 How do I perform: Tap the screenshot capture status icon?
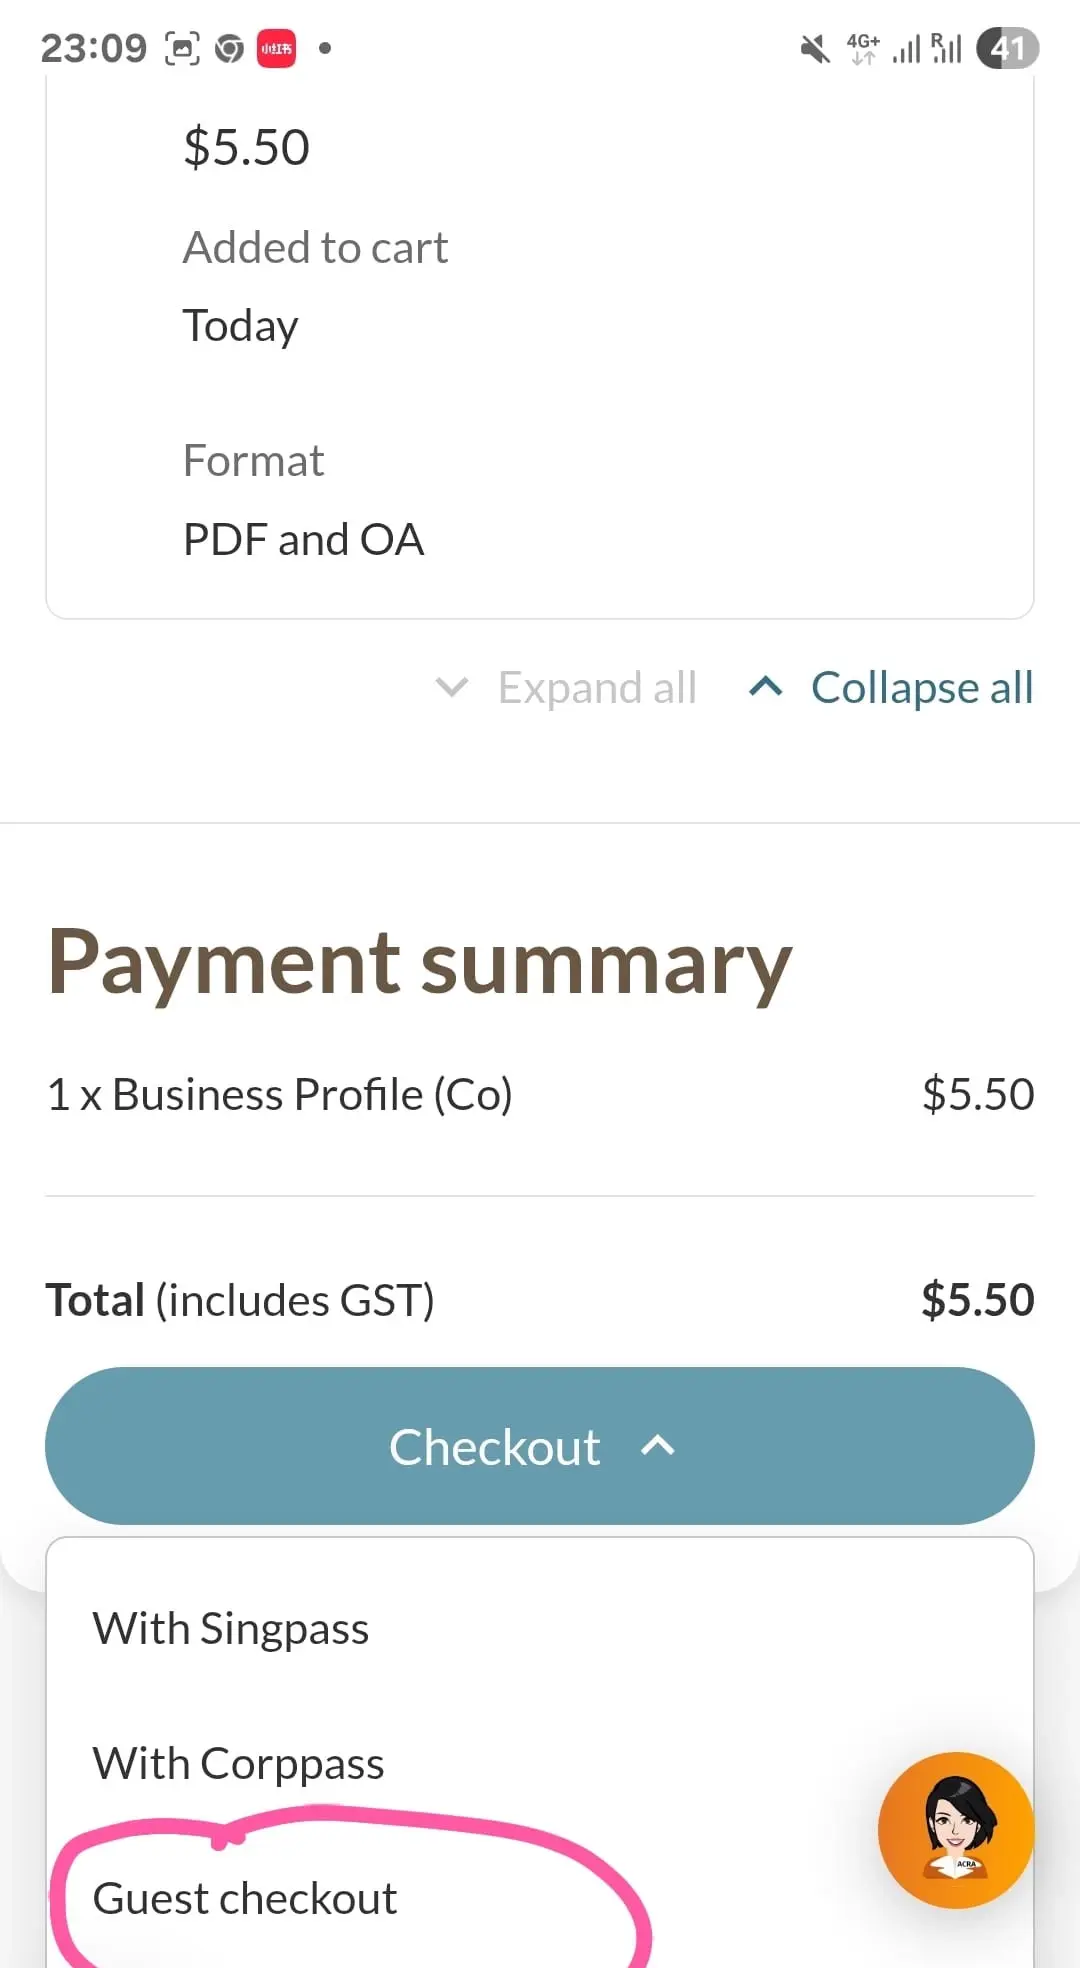pos(182,48)
